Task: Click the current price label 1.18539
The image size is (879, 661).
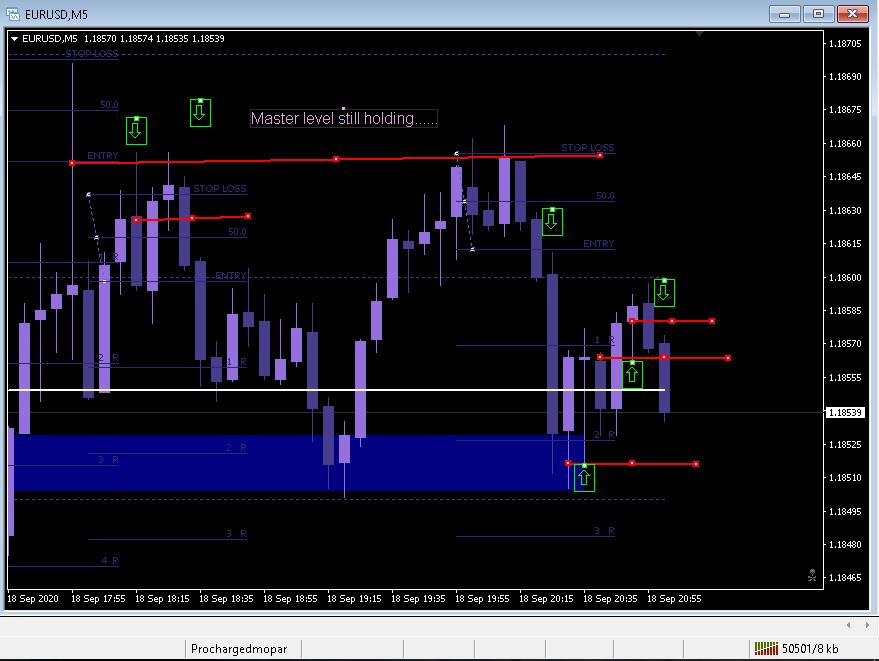Action: (x=845, y=413)
